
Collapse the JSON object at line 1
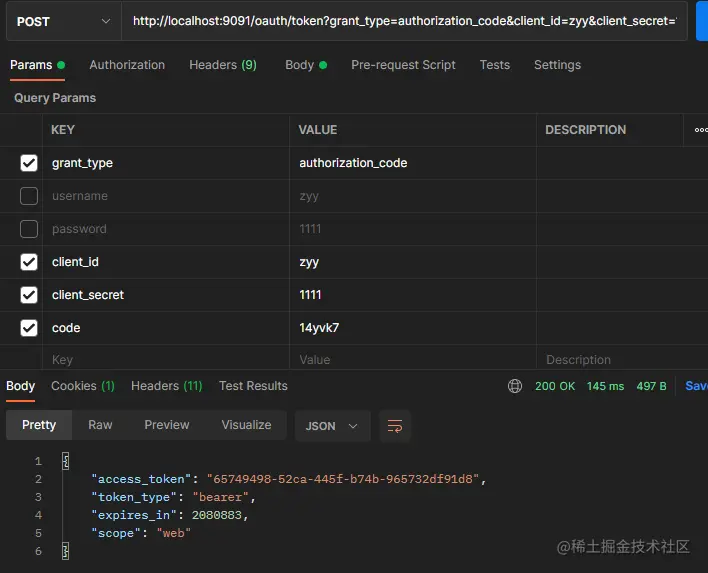[x=65, y=461]
